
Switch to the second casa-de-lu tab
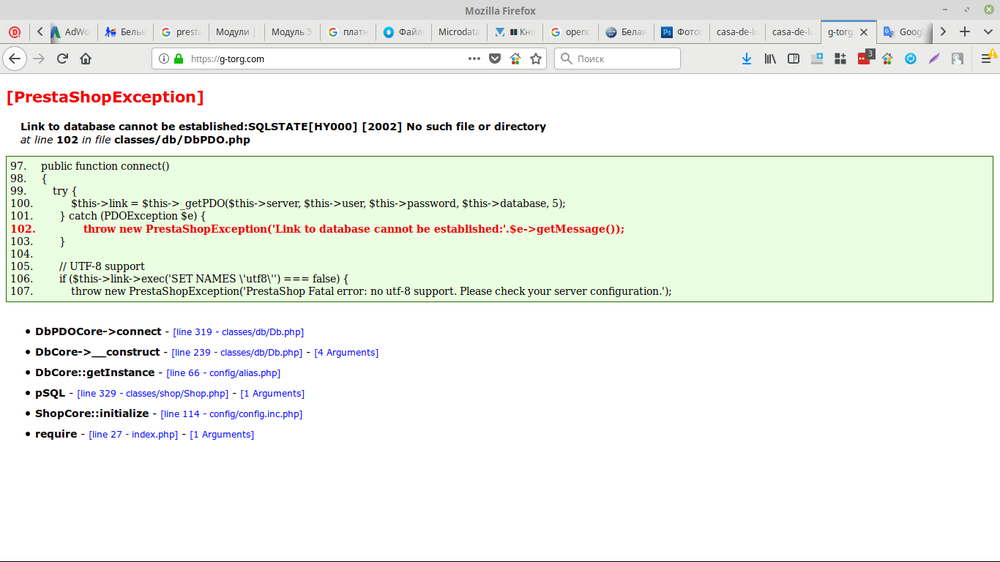coord(792,32)
